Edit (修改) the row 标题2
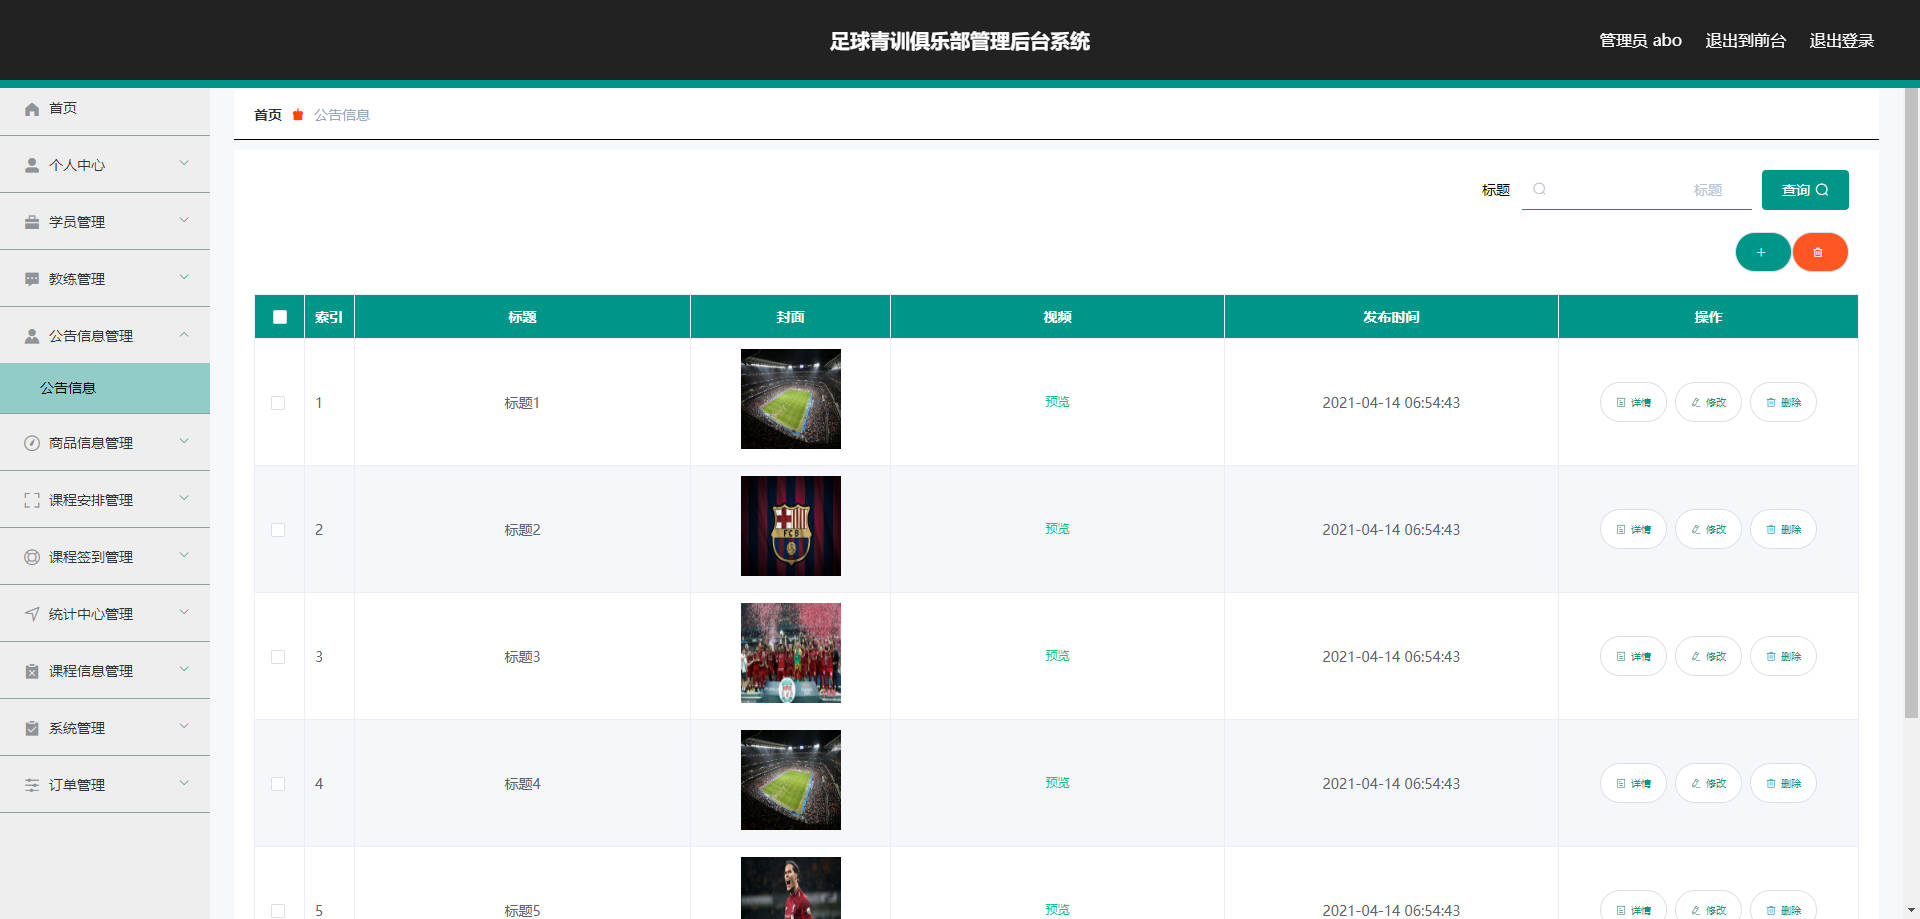This screenshot has width=1920, height=919. pos(1708,529)
